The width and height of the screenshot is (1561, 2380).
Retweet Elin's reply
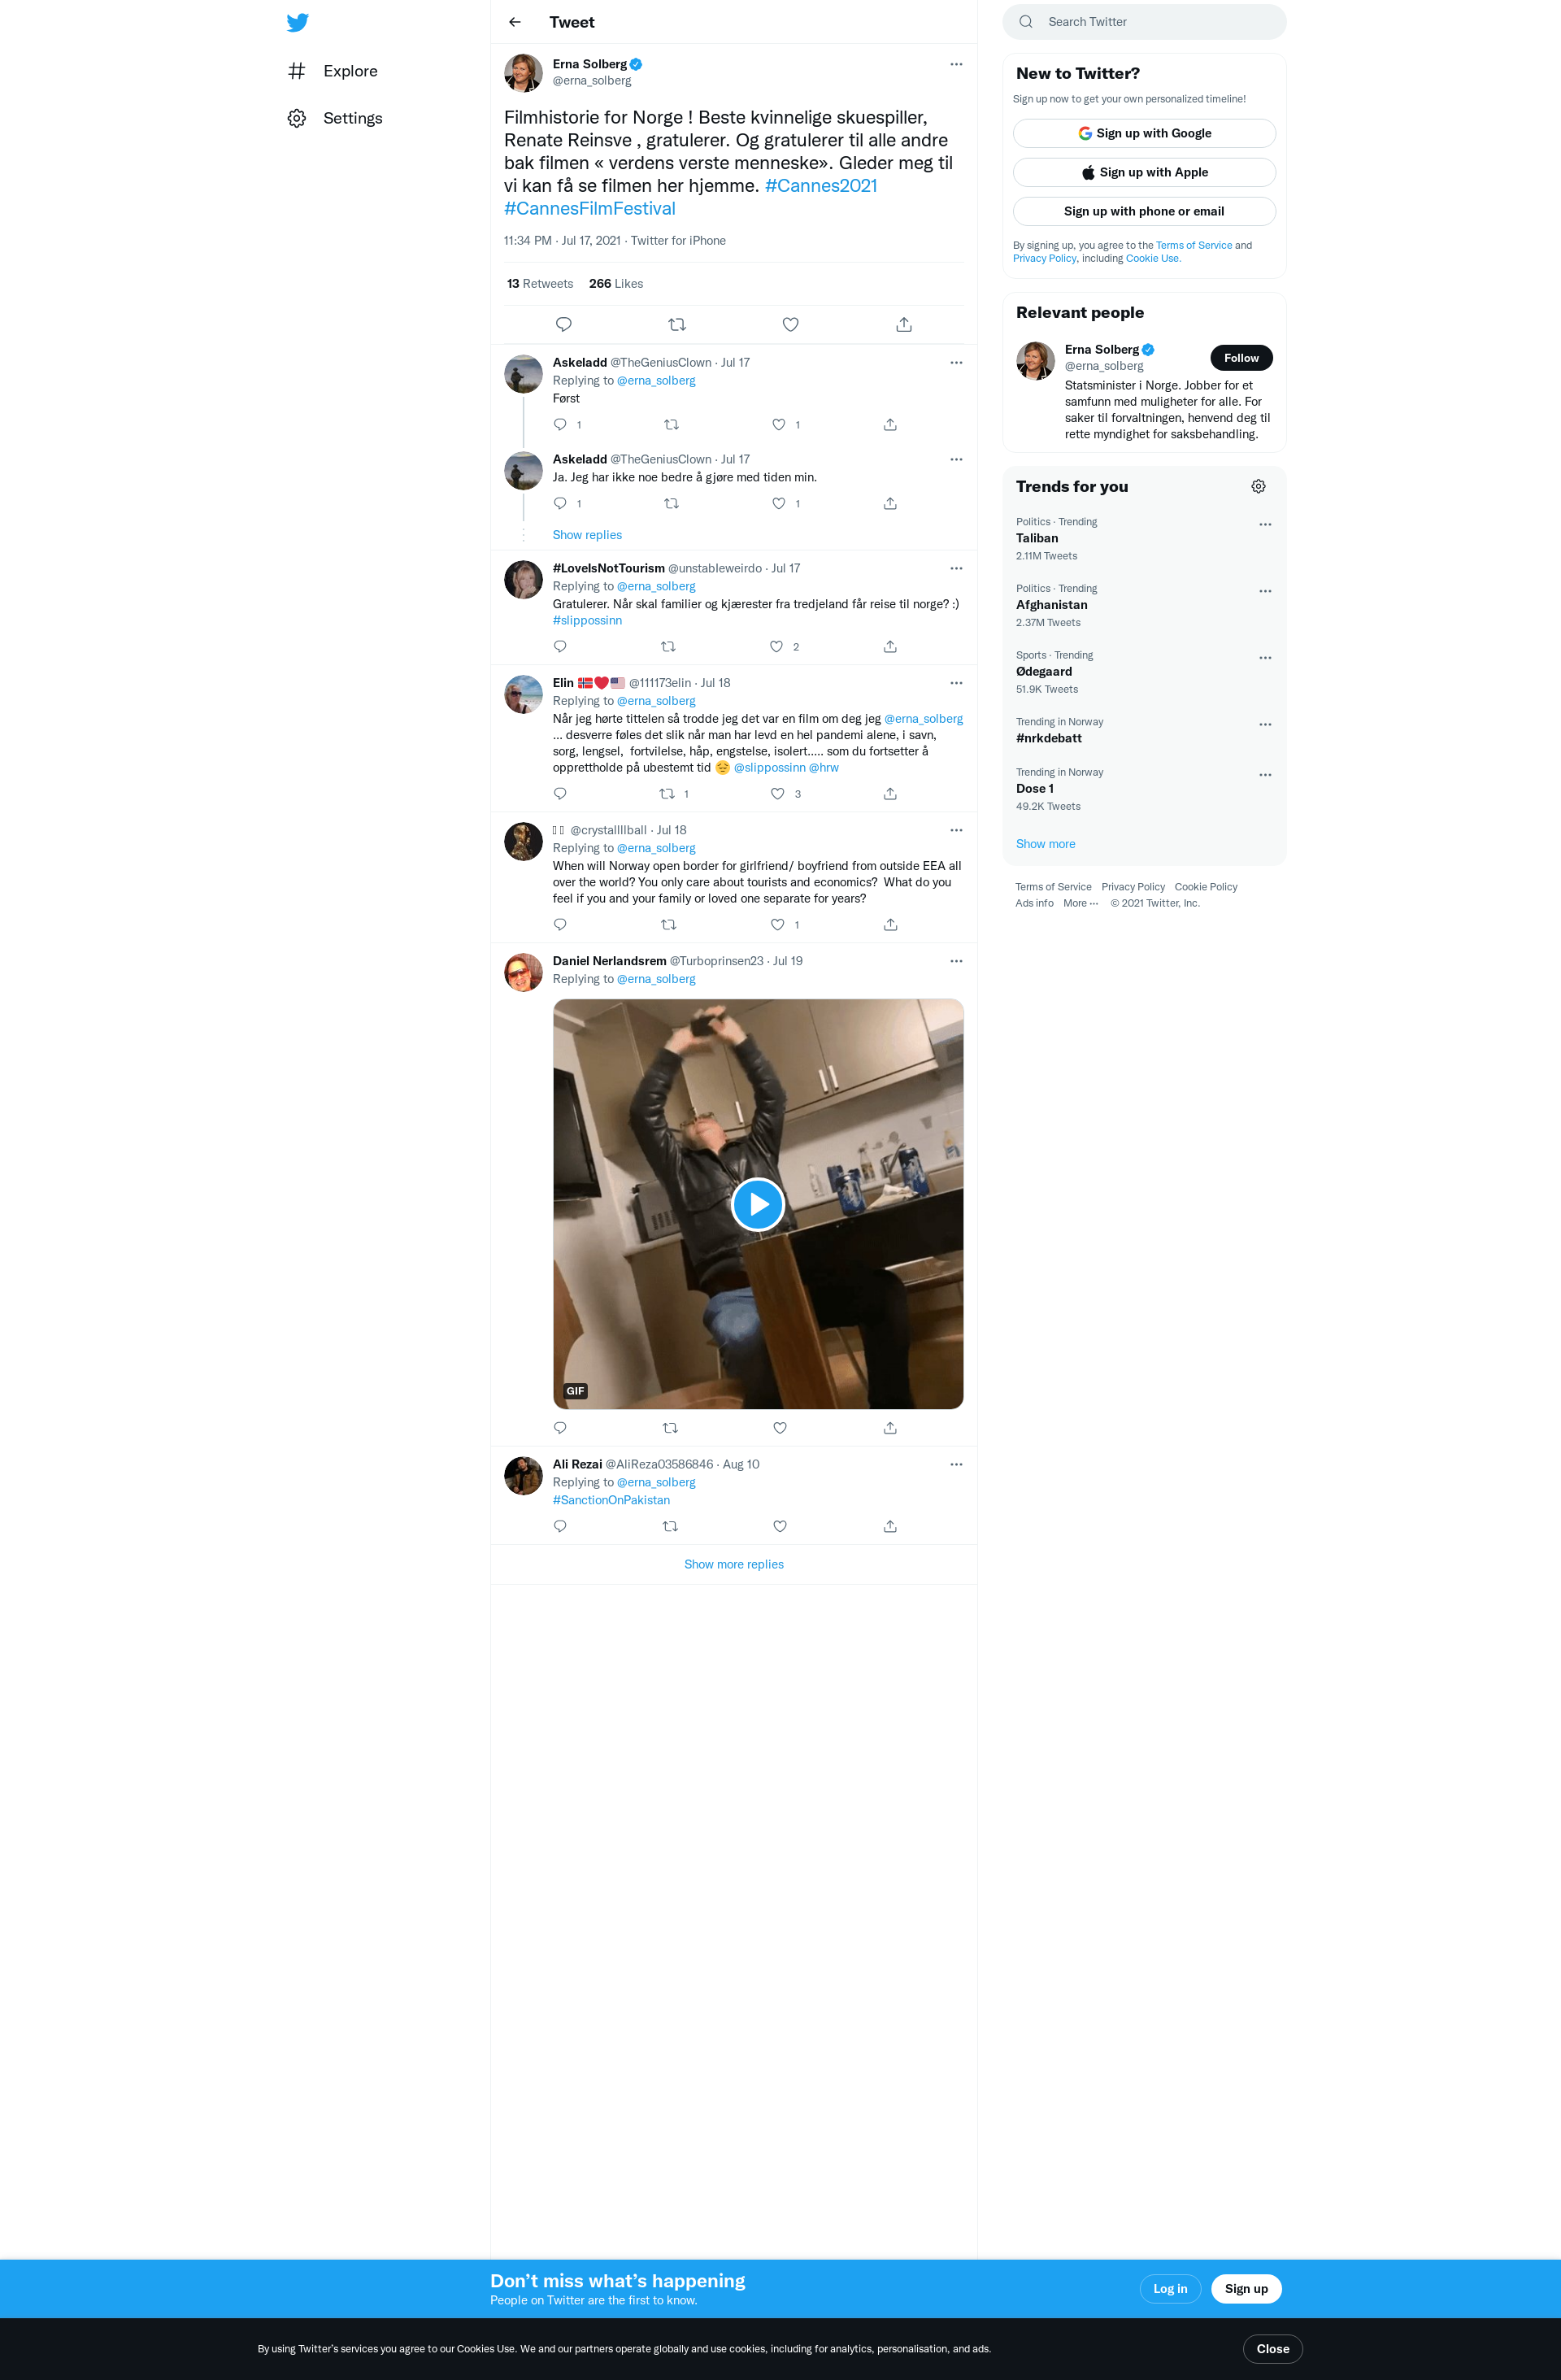667,794
